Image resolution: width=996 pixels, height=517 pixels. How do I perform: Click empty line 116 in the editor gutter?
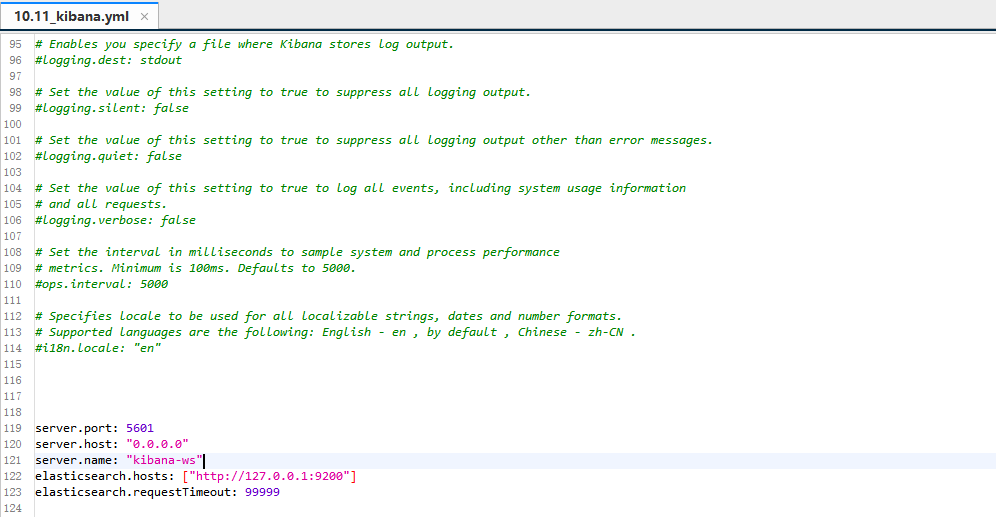point(13,380)
